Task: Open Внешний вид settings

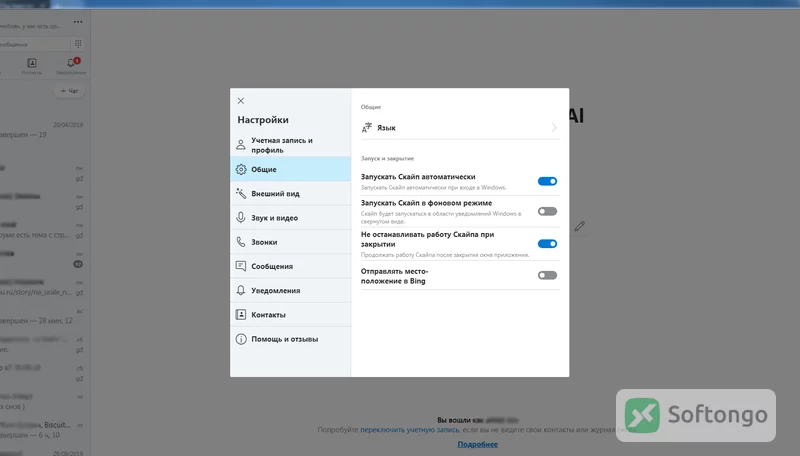Action: tap(290, 194)
